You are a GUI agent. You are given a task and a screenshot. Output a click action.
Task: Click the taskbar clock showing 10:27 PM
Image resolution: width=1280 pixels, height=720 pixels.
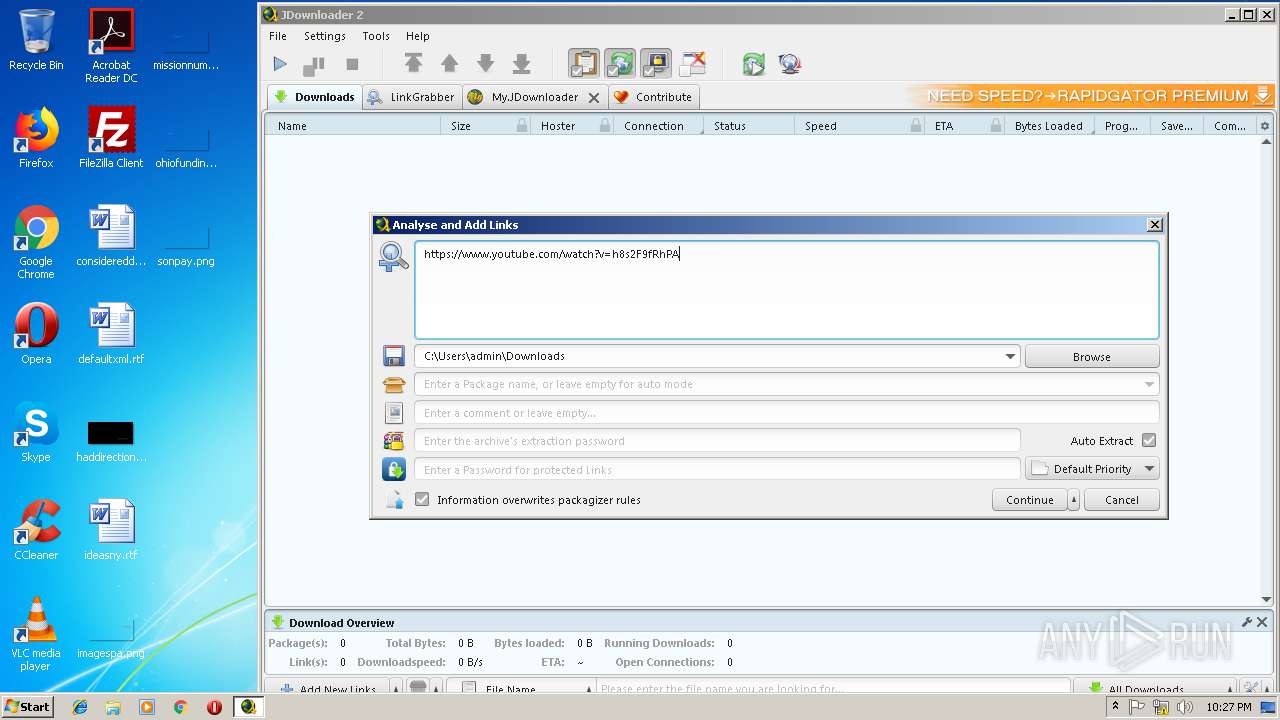[1228, 707]
